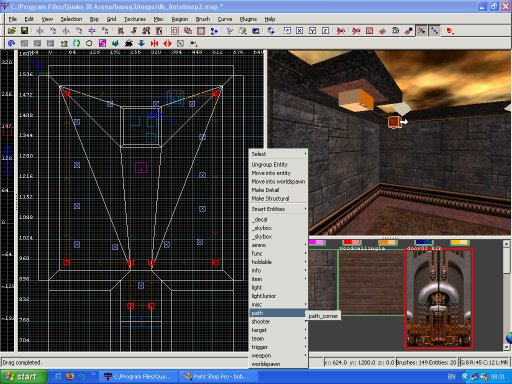This screenshot has width=512, height=384.
Task: Expand the Select submenu
Action: pyautogui.click(x=278, y=154)
